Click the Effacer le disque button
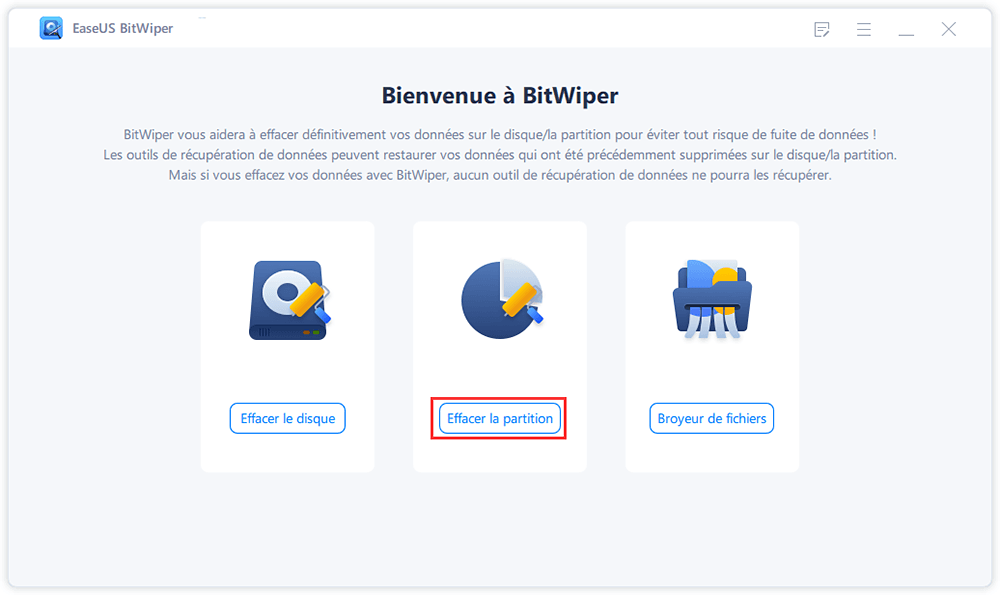This screenshot has height=595, width=1000. [x=287, y=418]
